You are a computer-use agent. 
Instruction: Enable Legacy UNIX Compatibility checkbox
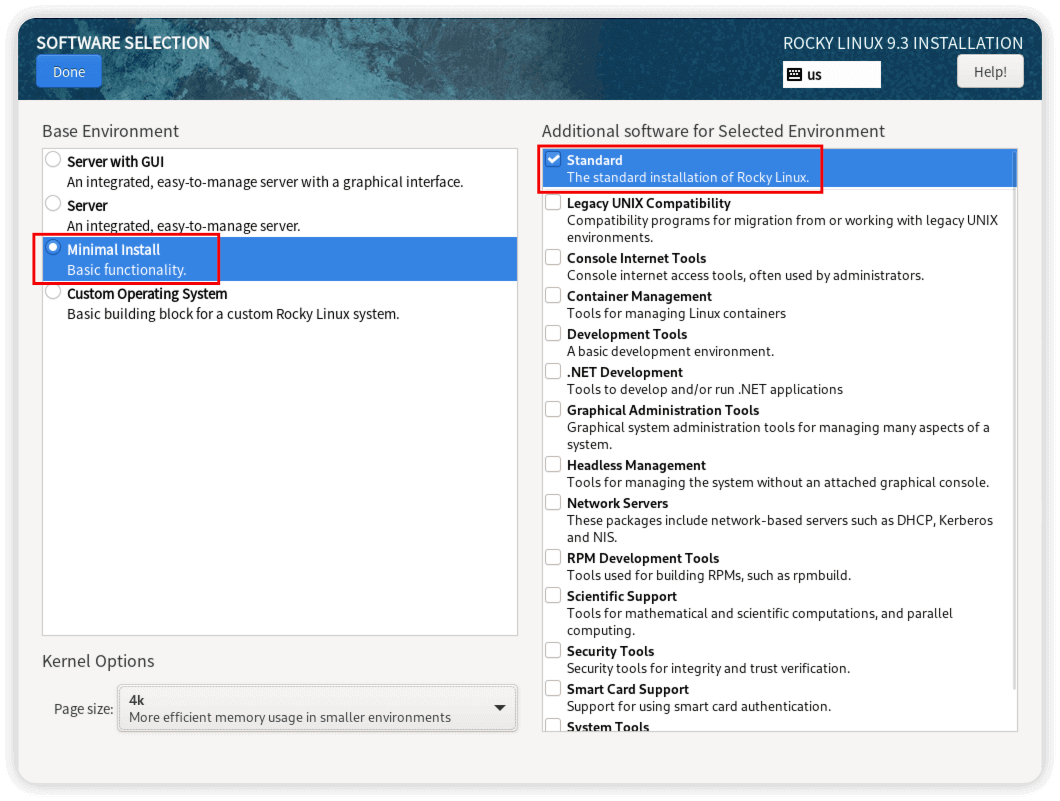point(553,203)
